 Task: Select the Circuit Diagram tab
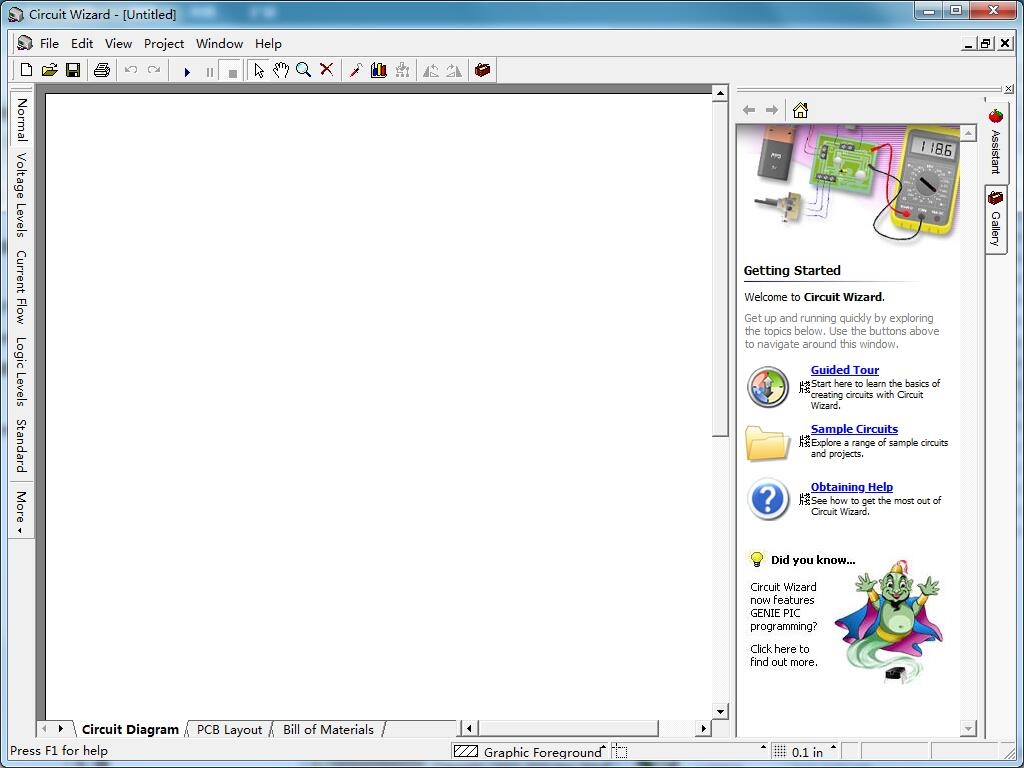pos(130,729)
